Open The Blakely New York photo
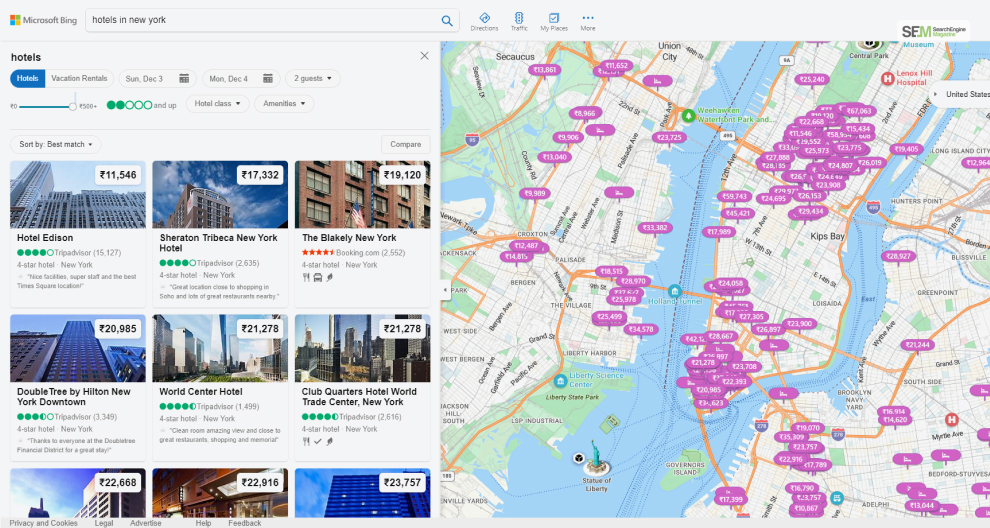990x528 pixels. click(x=362, y=195)
